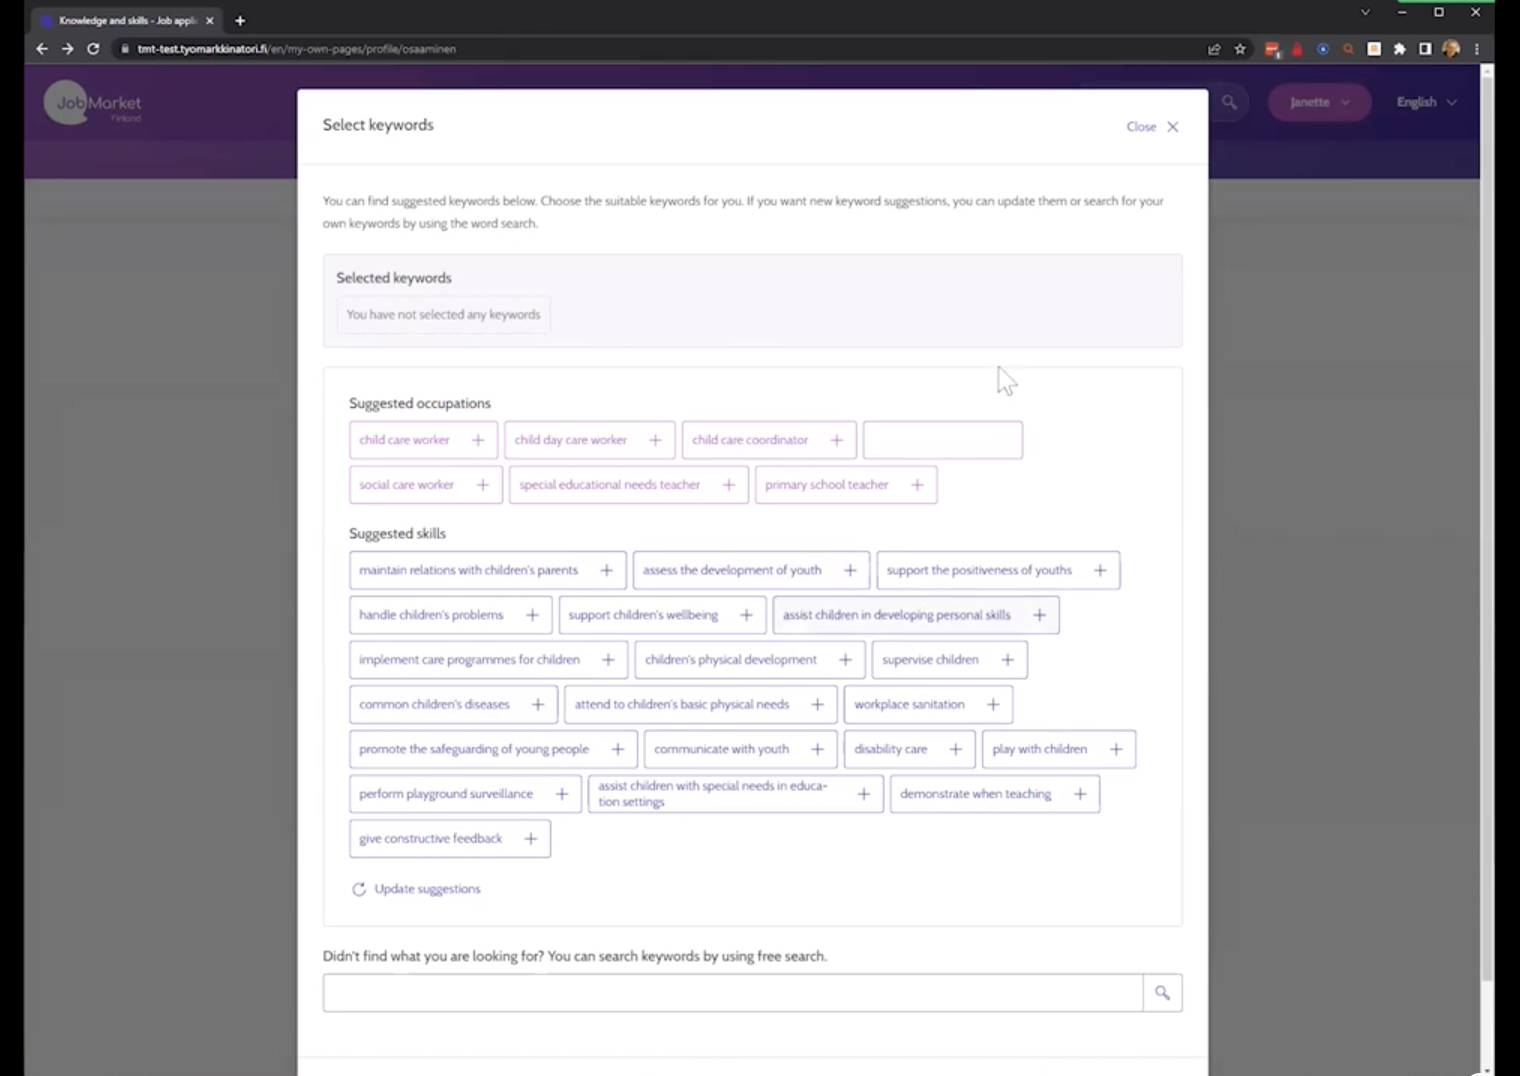Add support children's wellbeing plus icon
Image resolution: width=1520 pixels, height=1076 pixels.
coord(746,615)
